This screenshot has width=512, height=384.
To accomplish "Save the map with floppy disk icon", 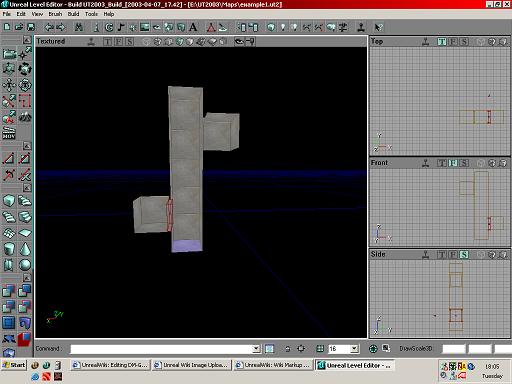I will pyautogui.click(x=31, y=27).
